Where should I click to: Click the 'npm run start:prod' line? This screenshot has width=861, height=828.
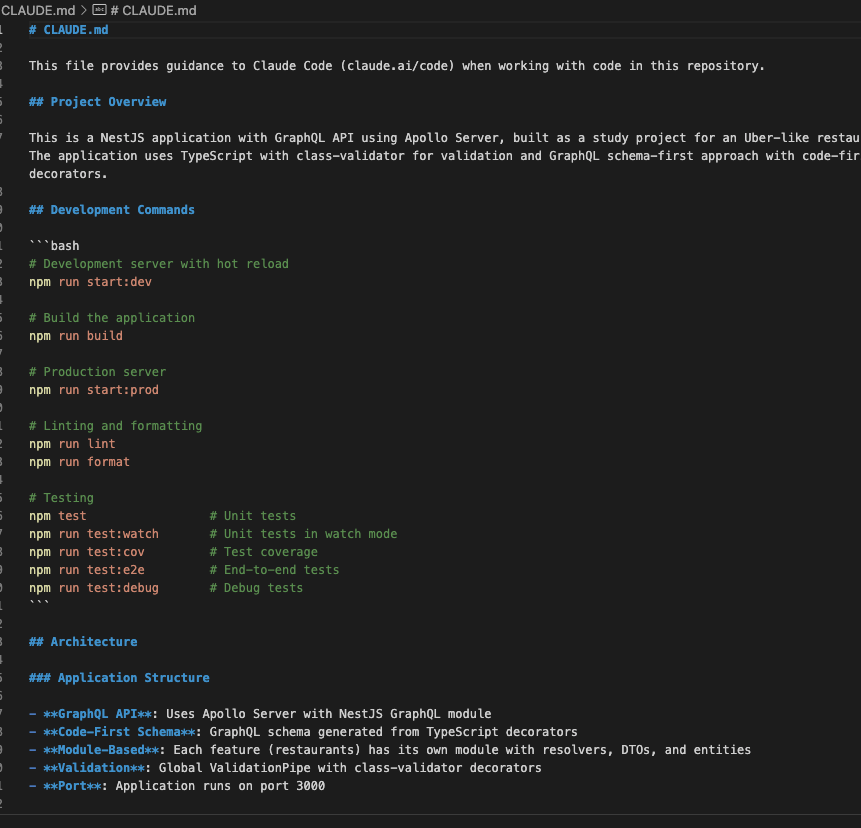(94, 390)
